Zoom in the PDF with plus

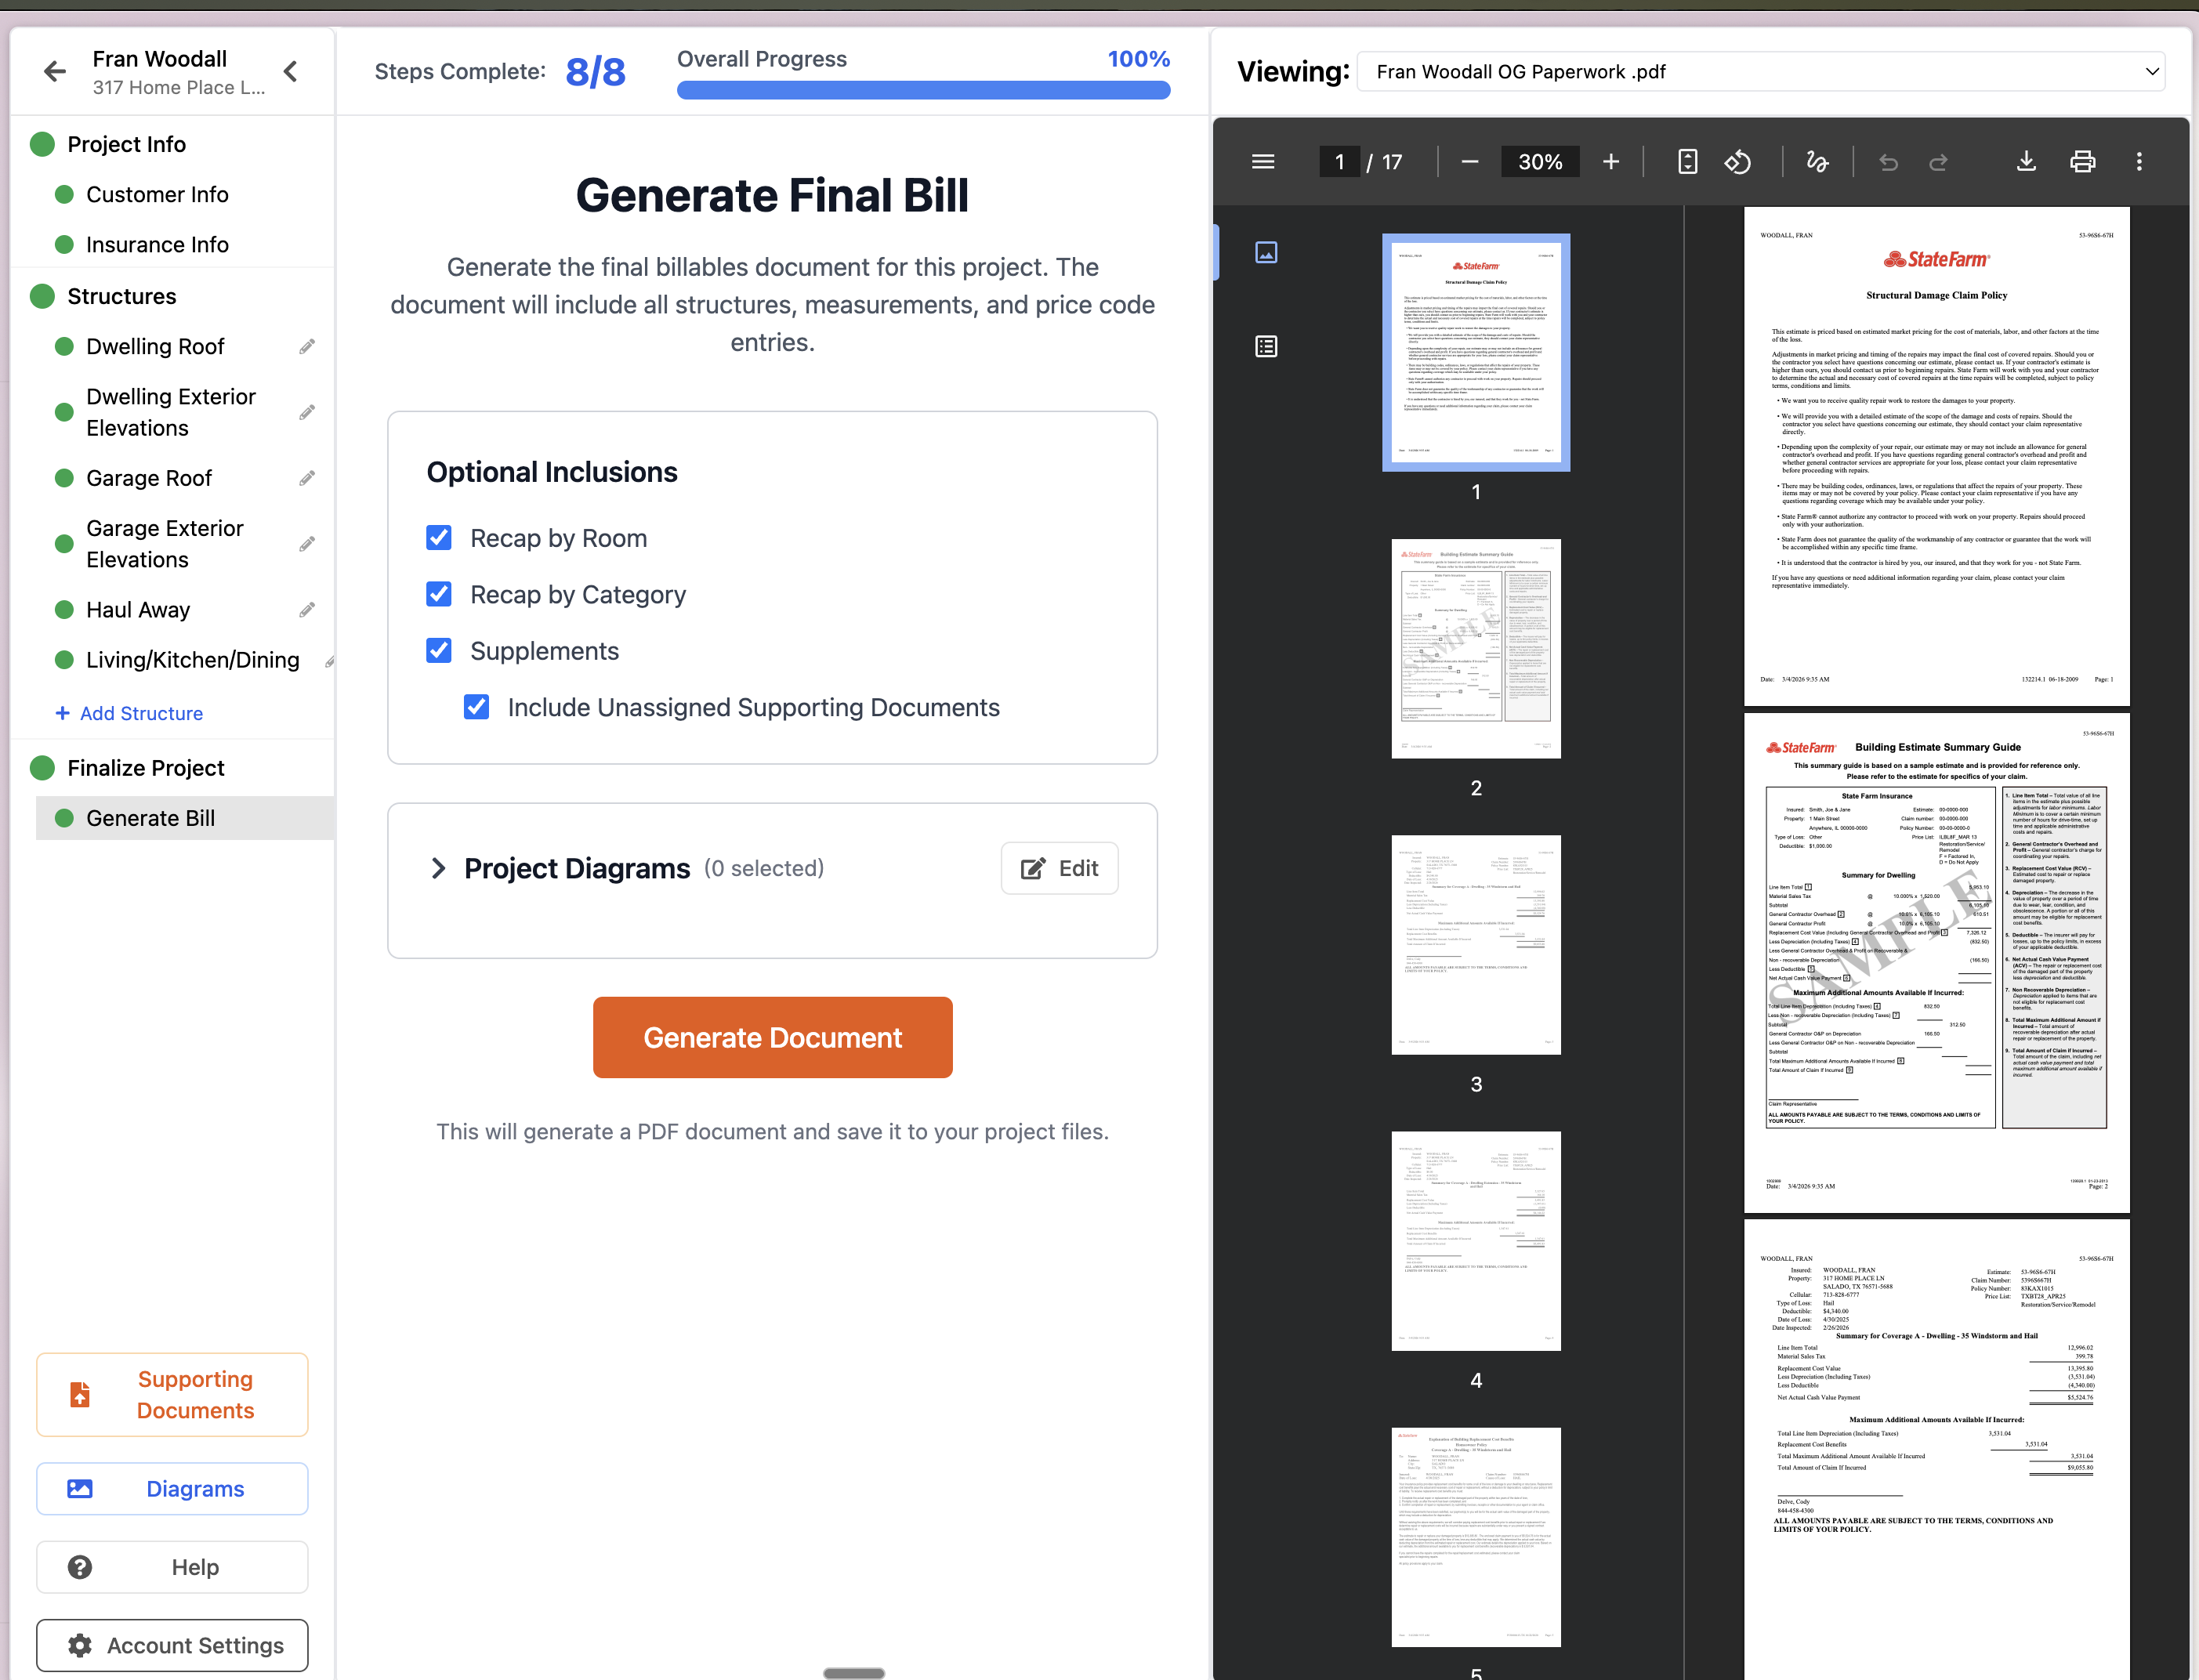pyautogui.click(x=1610, y=162)
